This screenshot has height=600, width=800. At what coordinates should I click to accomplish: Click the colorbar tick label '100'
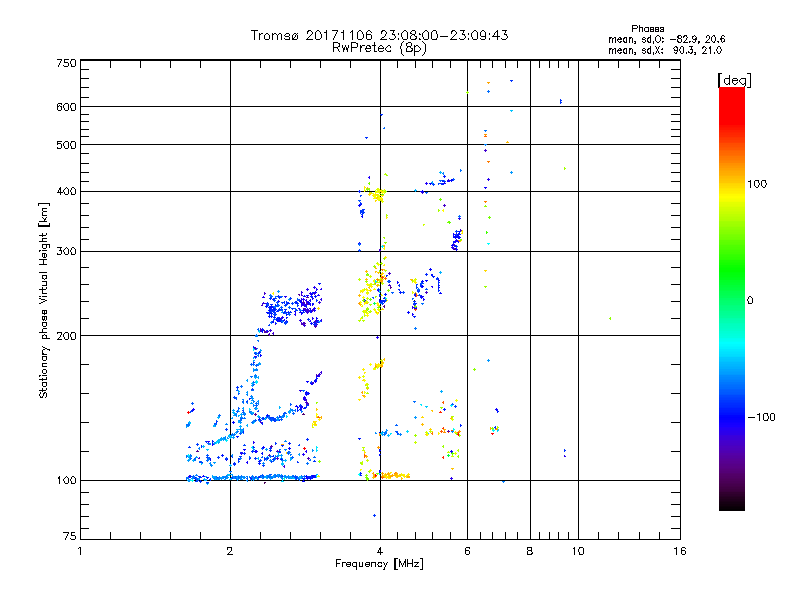click(757, 184)
